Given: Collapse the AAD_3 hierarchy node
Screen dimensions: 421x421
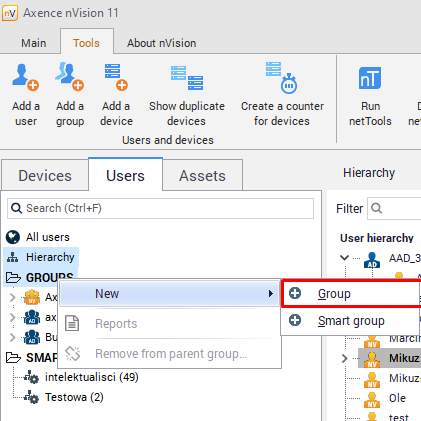Looking at the screenshot, I should (344, 257).
